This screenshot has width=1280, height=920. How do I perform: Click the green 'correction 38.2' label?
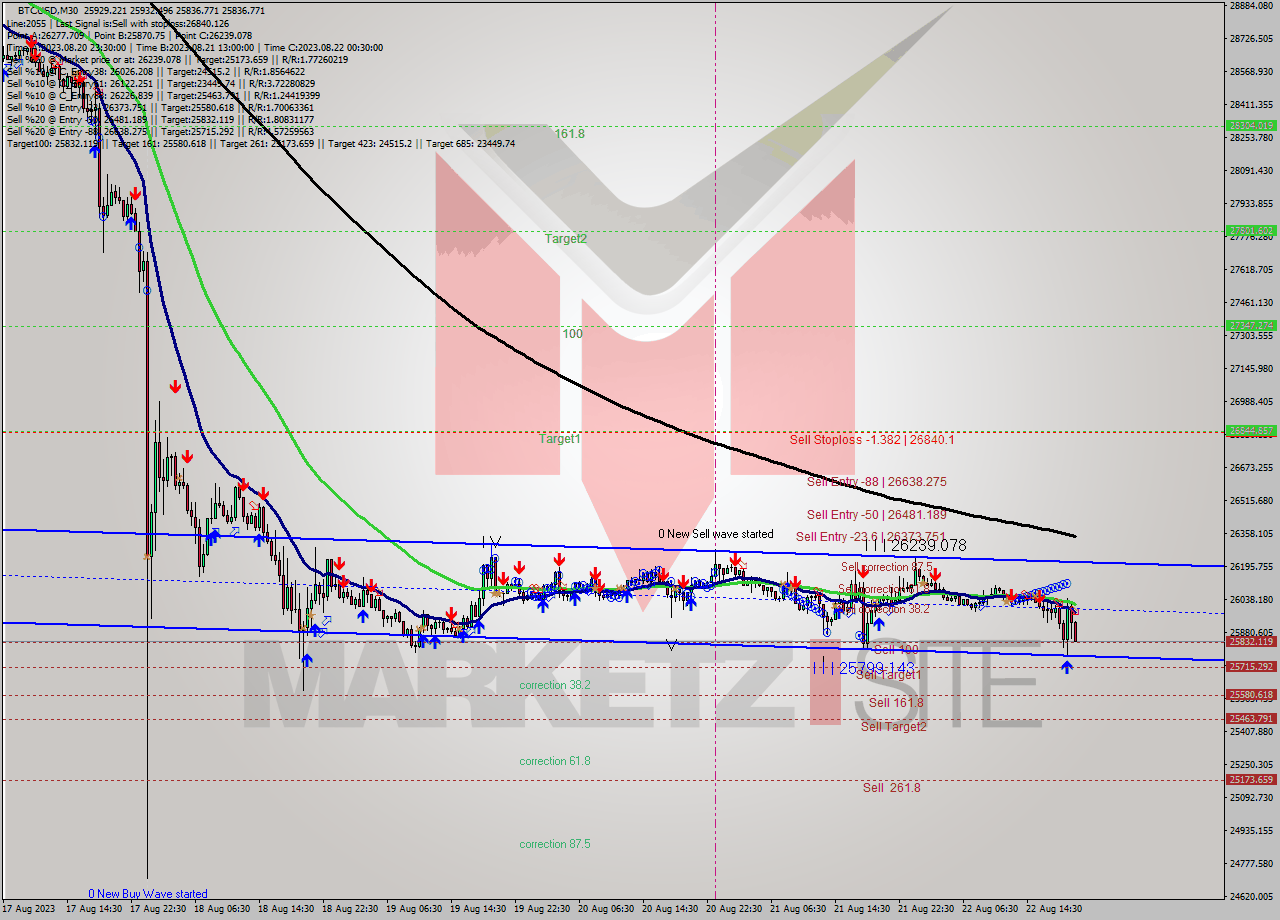coord(555,685)
